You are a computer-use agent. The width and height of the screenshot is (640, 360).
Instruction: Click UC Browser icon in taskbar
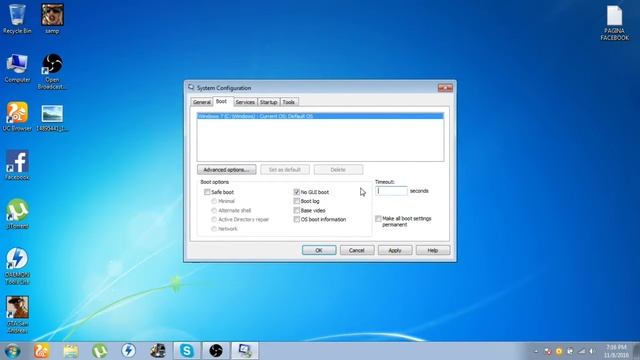pyautogui.click(x=41, y=351)
